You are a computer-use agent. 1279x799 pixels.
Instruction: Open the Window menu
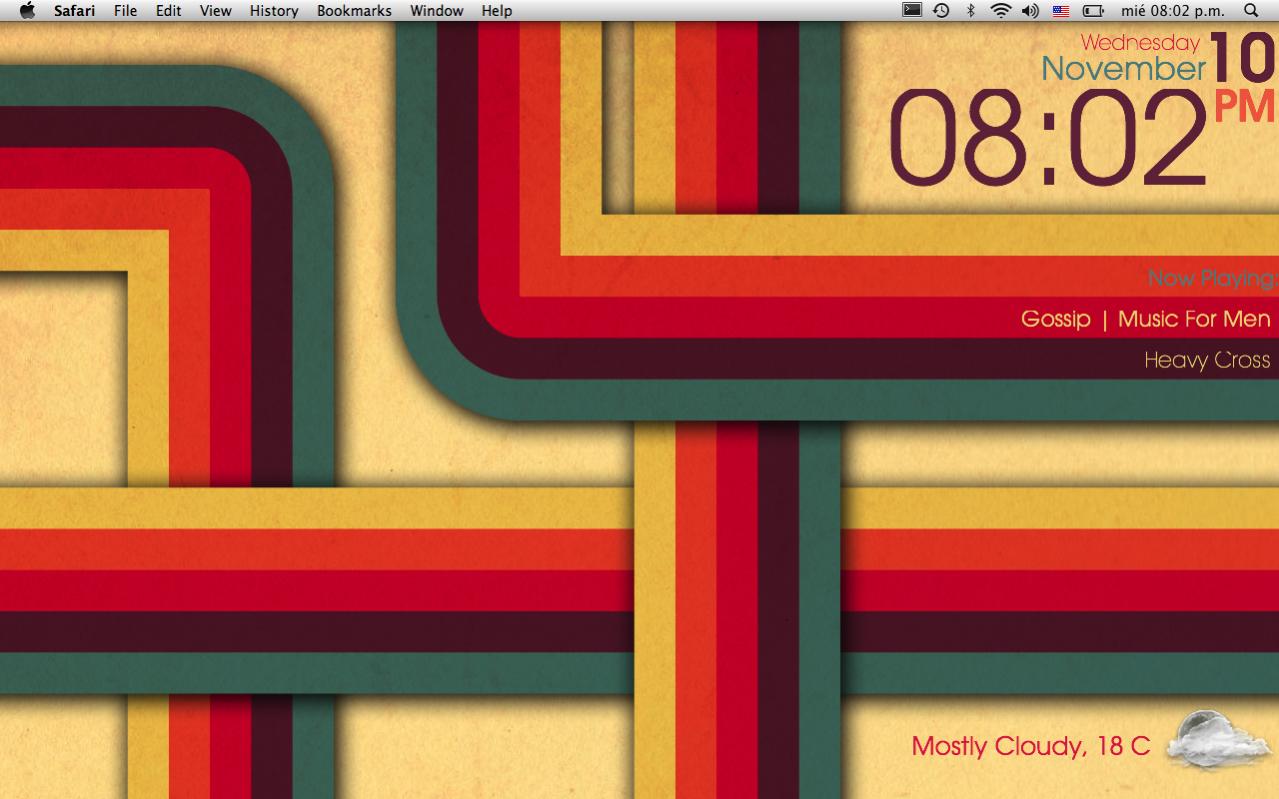(x=436, y=10)
